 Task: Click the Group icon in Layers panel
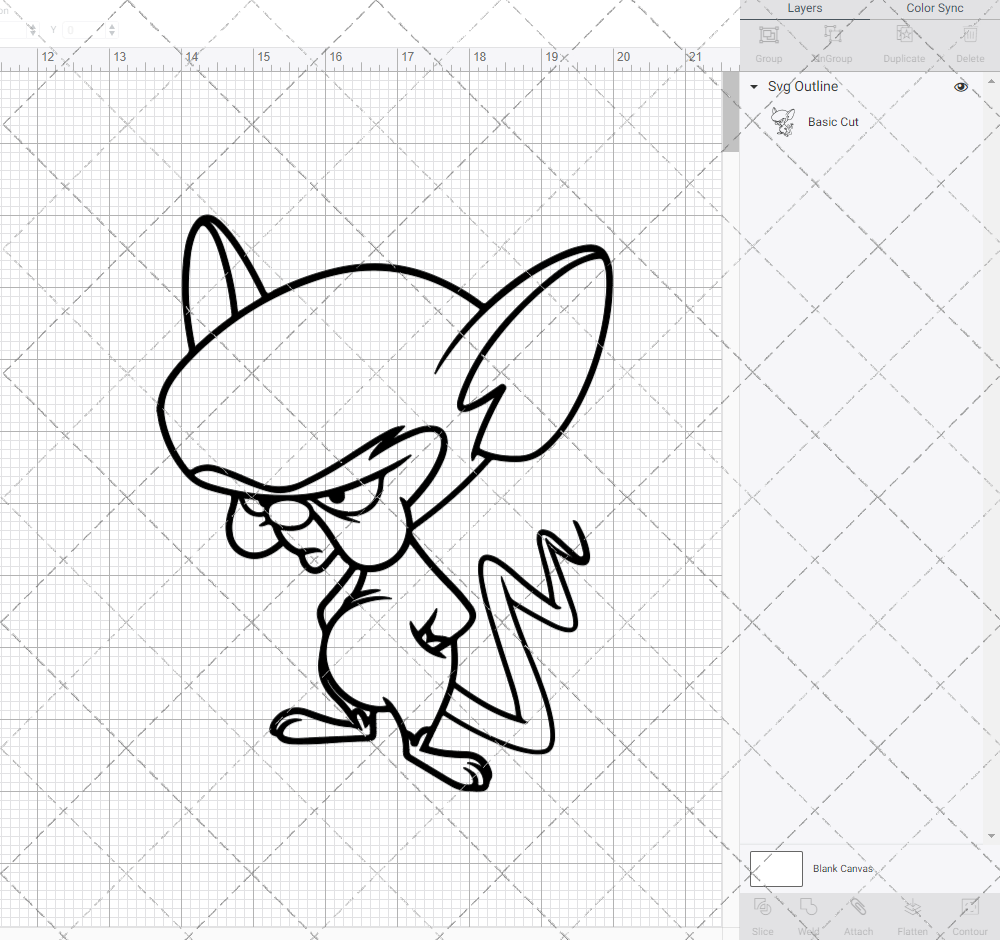pos(768,34)
